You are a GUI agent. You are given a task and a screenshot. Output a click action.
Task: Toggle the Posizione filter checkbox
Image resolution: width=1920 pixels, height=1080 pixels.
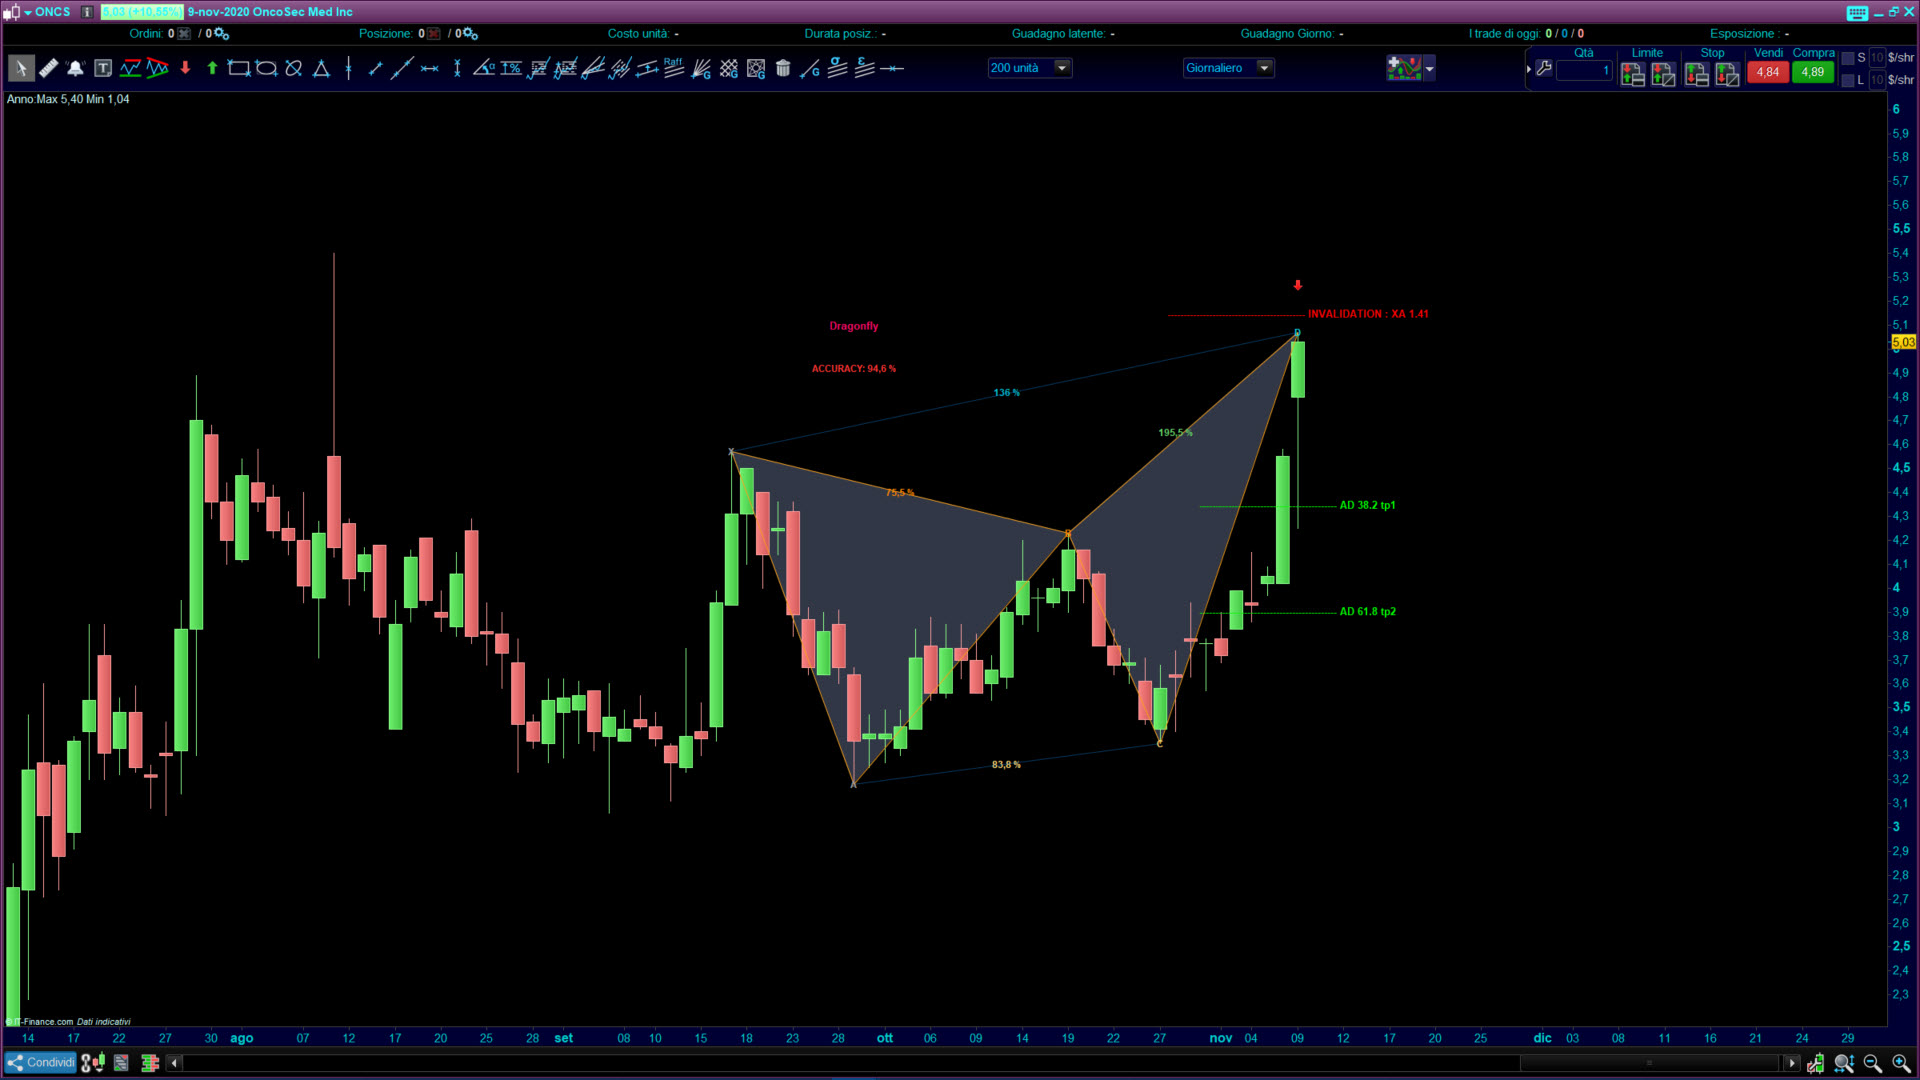pyautogui.click(x=433, y=34)
